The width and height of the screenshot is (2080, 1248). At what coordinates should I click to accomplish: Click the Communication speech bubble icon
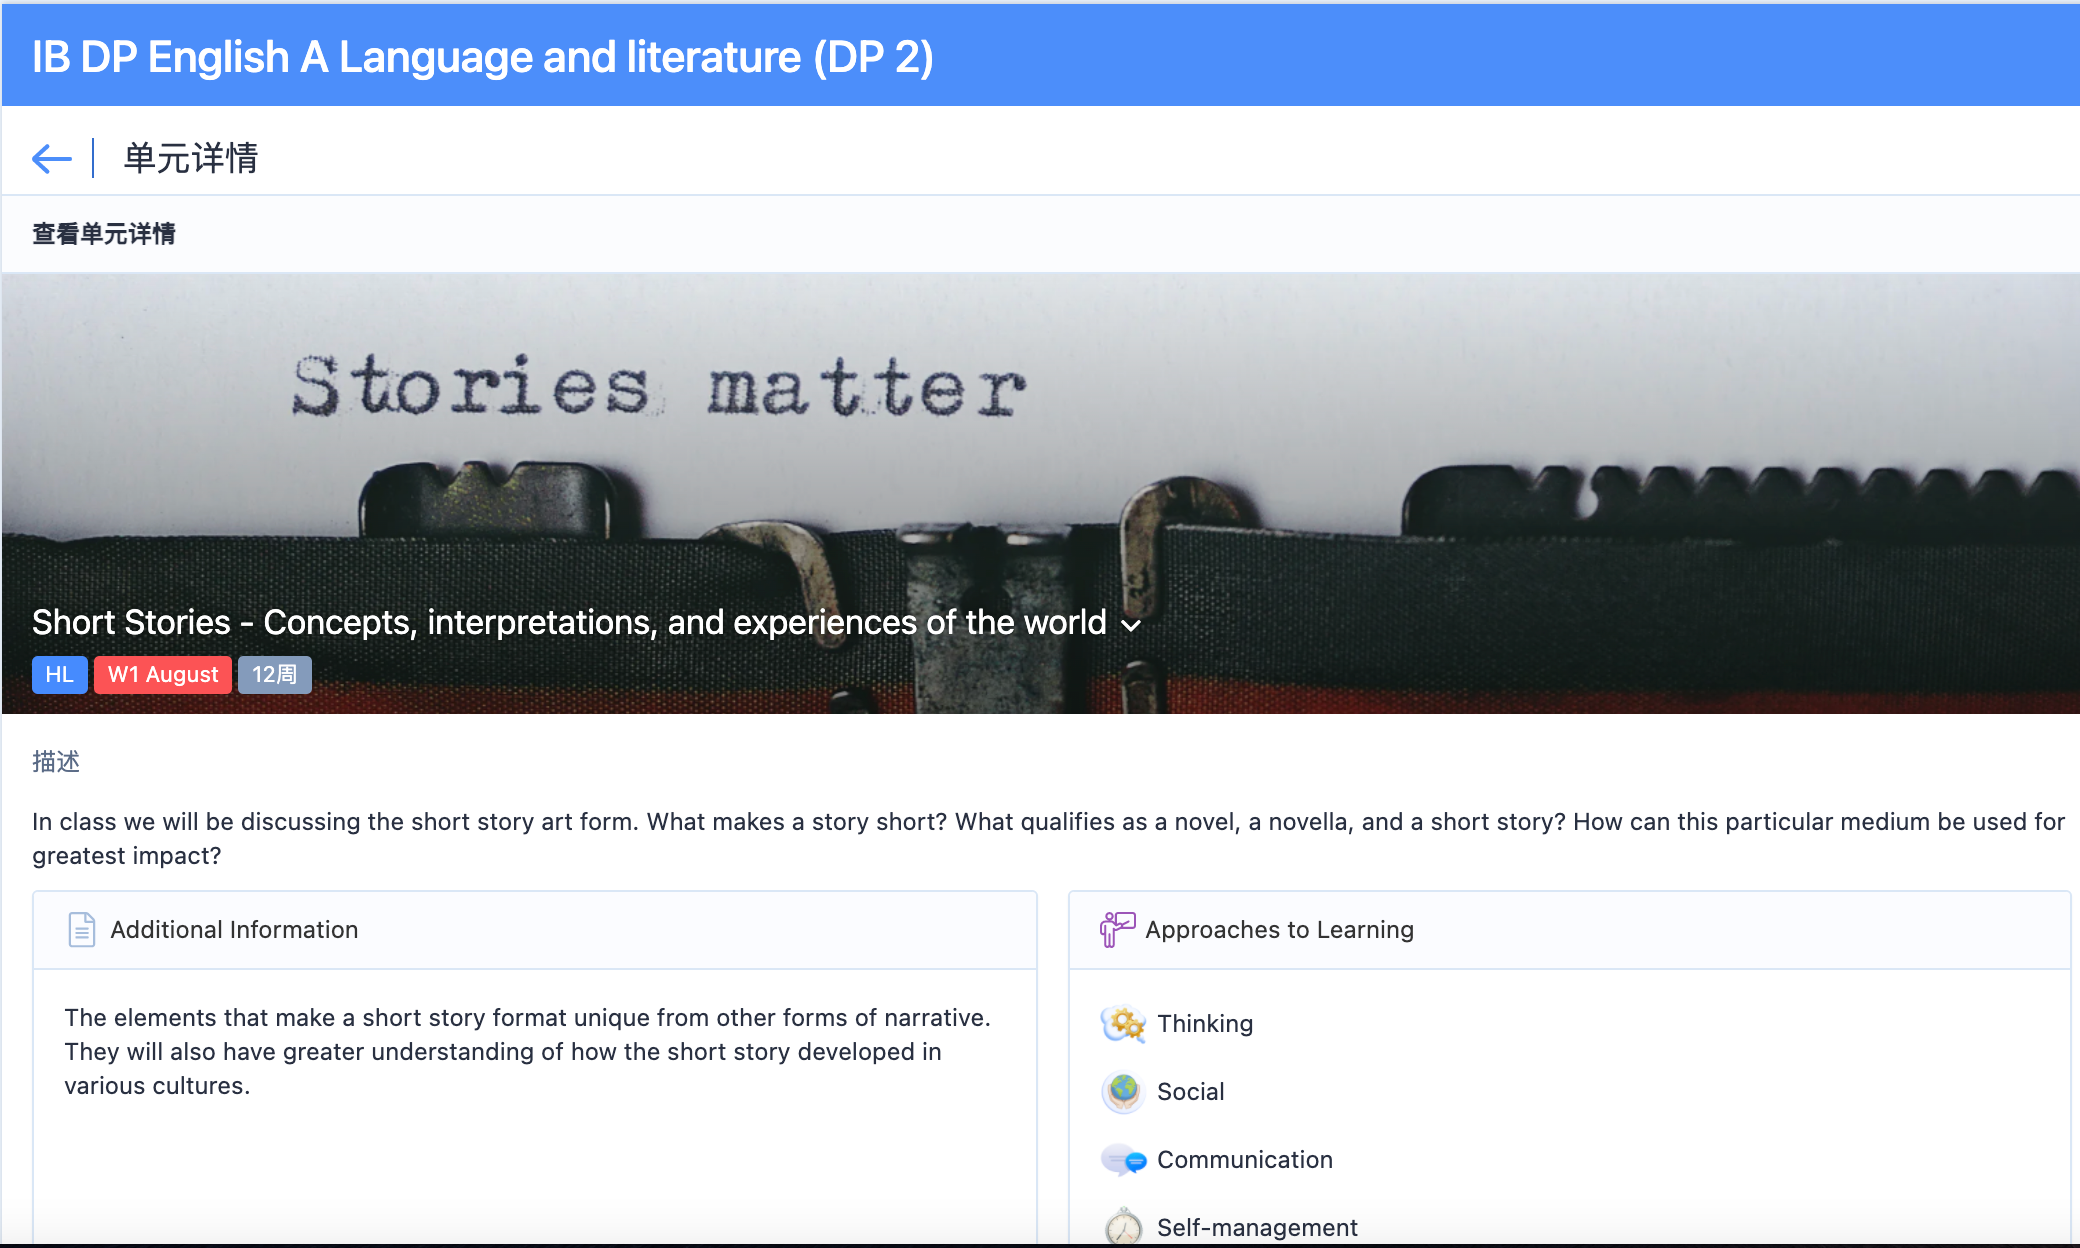(x=1124, y=1160)
